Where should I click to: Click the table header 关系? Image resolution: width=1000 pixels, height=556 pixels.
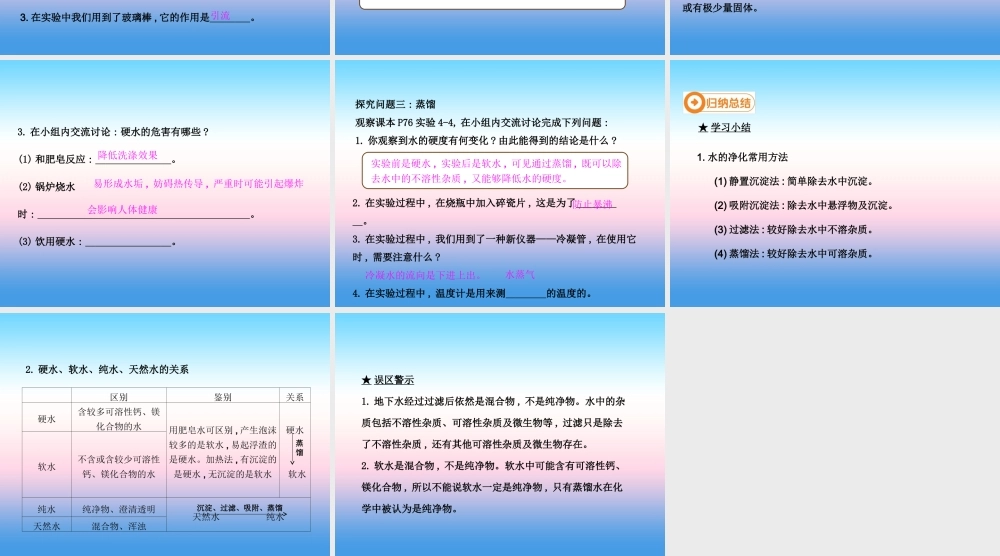pyautogui.click(x=295, y=397)
